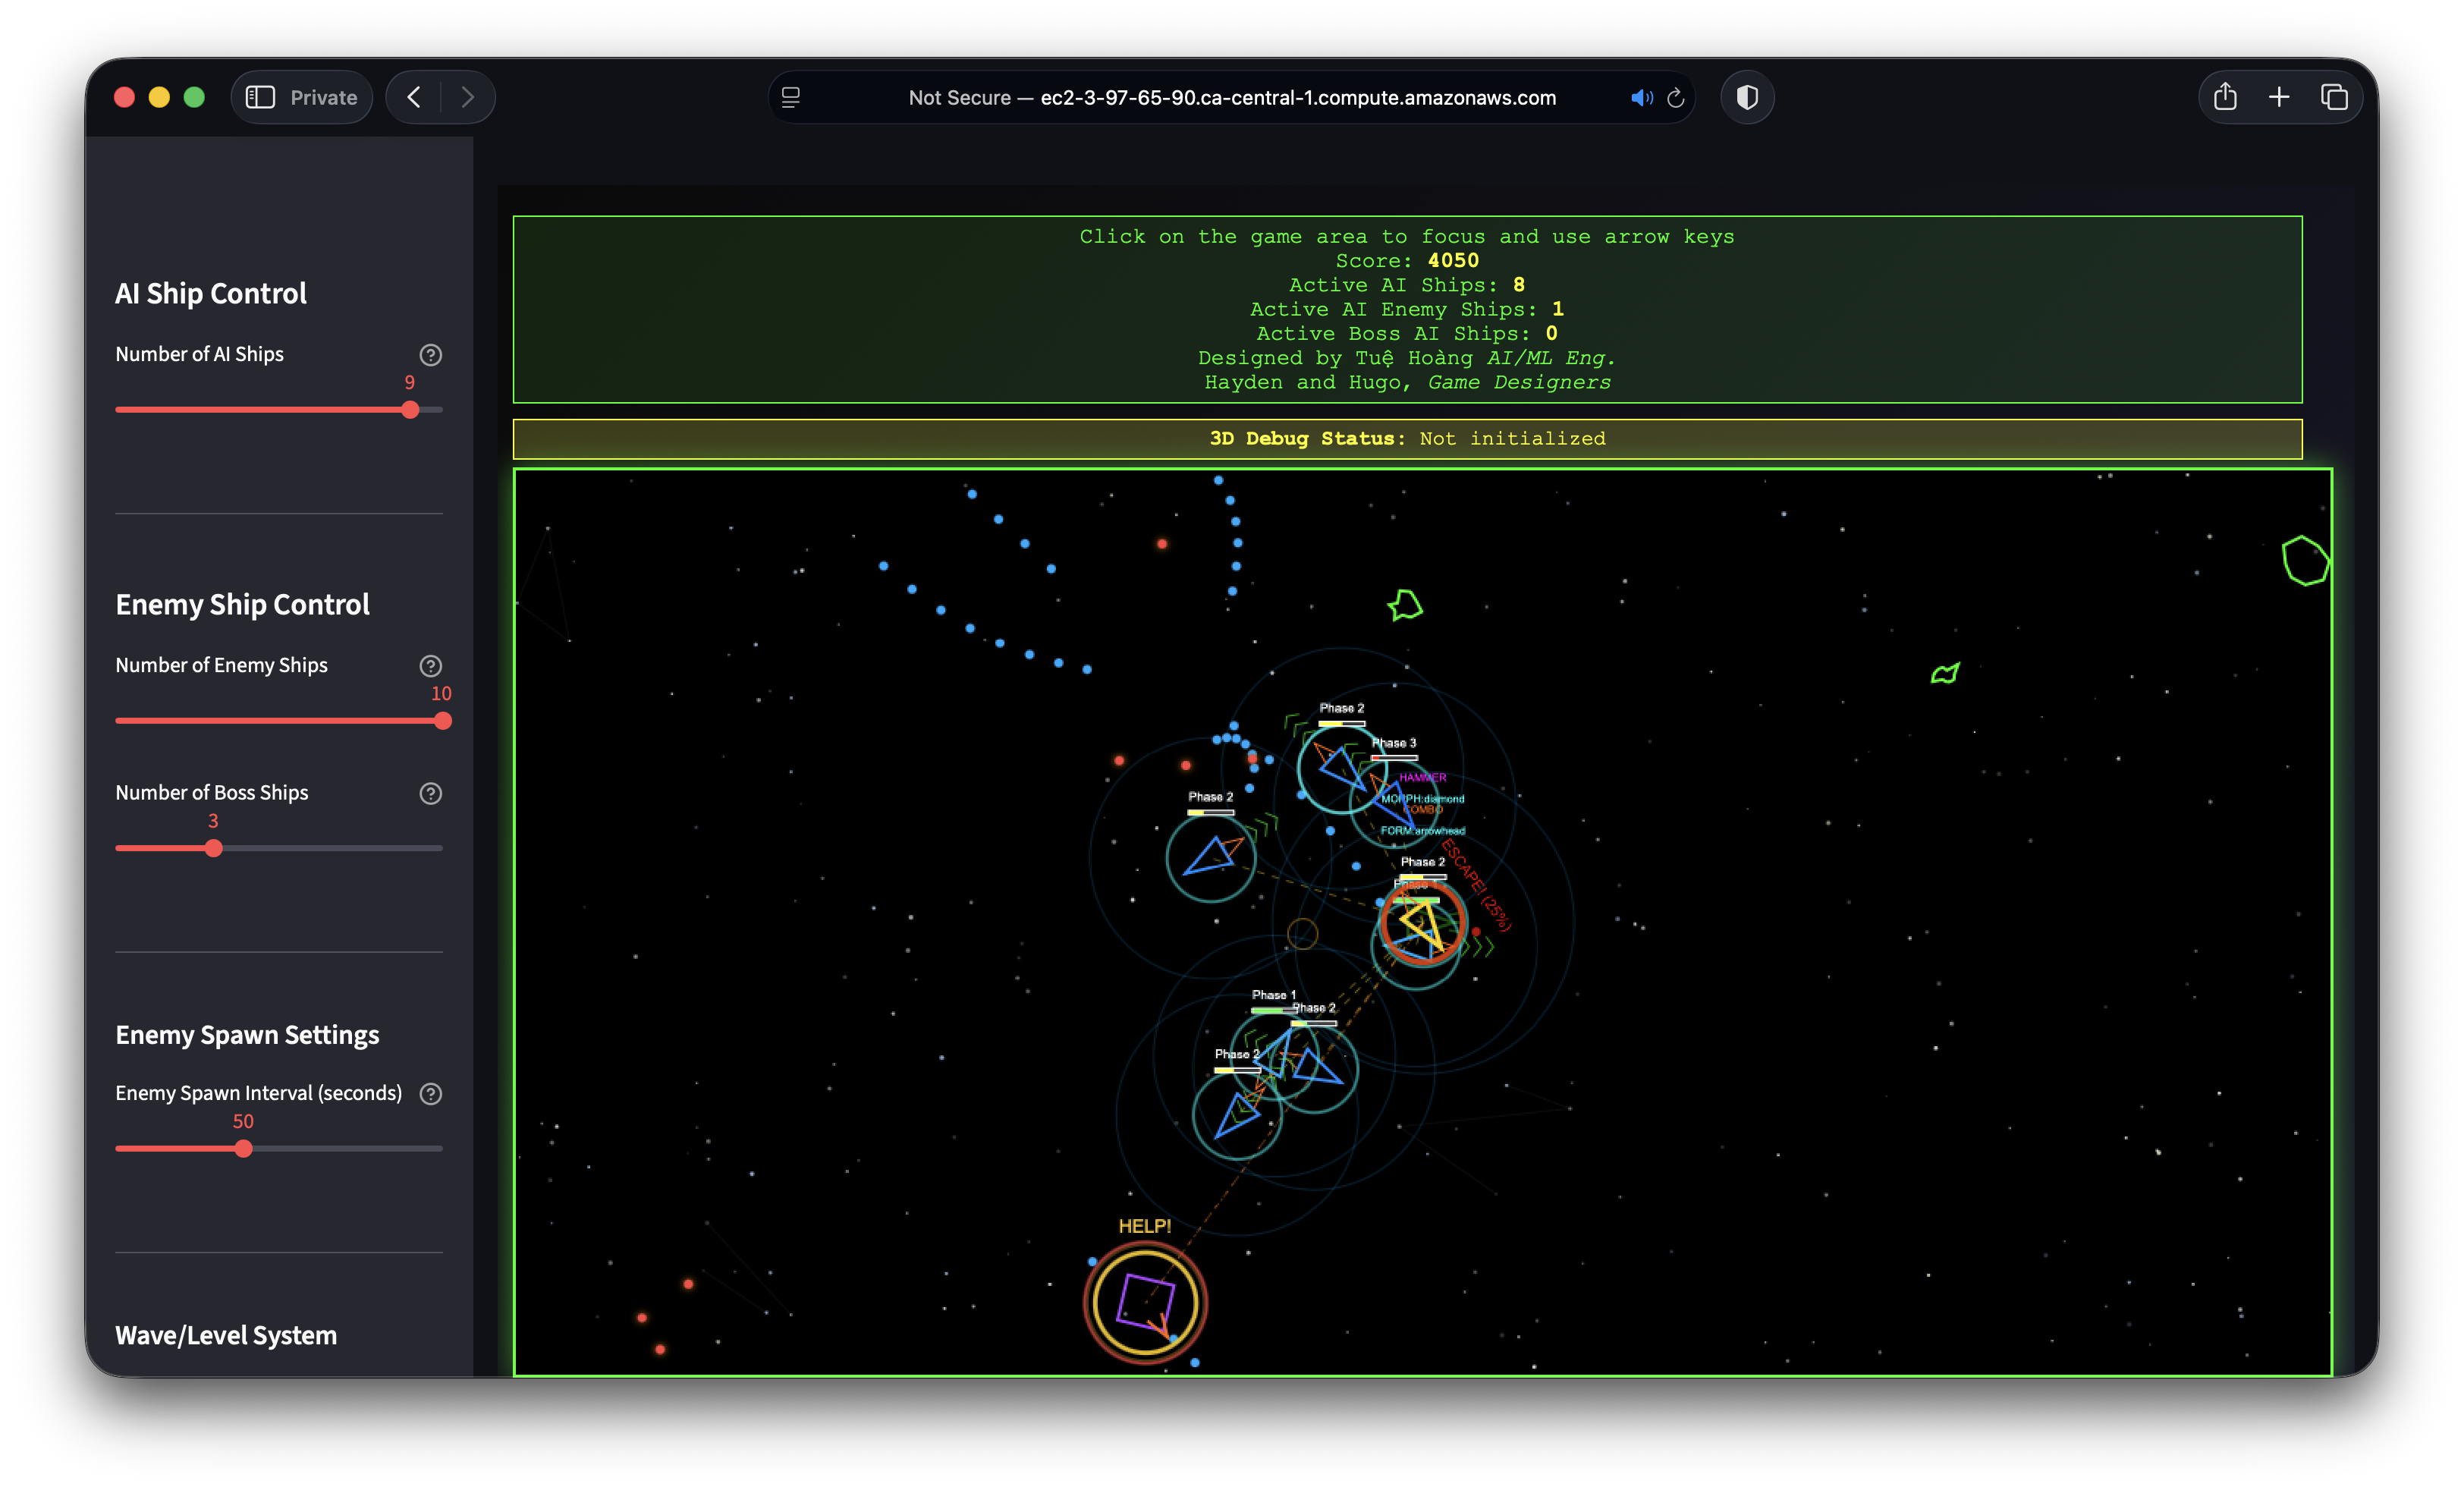Open help for Number of AI Ships

click(430, 354)
